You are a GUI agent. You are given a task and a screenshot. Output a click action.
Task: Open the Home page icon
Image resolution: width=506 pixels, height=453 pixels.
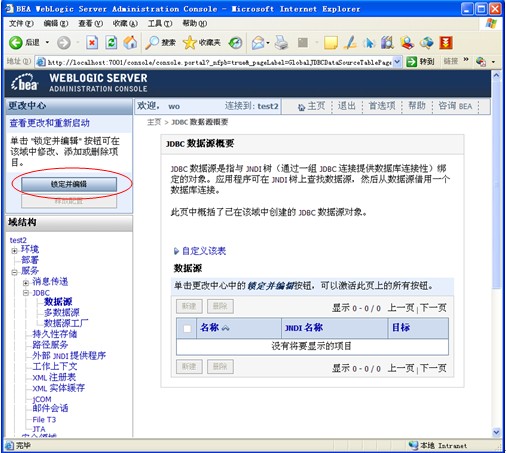[130, 42]
